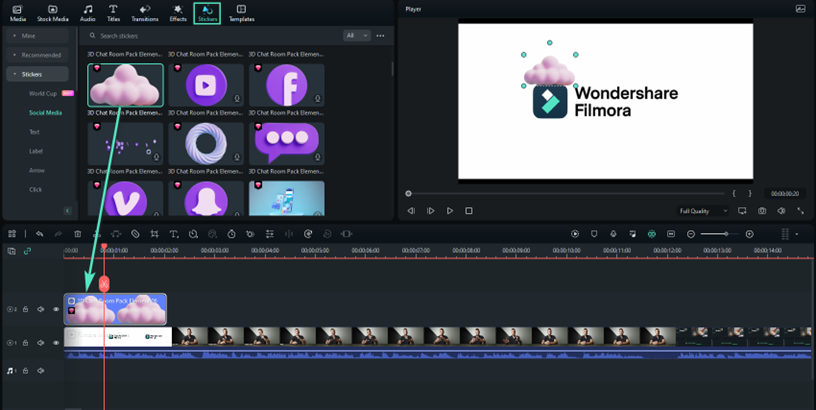The image size is (816, 410).
Task: Toggle visibility of video track 2
Action: (56, 309)
